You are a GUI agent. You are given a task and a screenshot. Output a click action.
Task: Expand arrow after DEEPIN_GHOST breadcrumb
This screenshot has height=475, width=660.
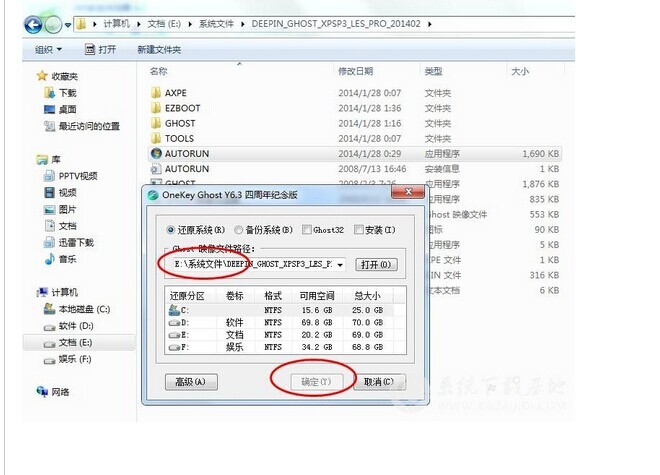tap(429, 24)
